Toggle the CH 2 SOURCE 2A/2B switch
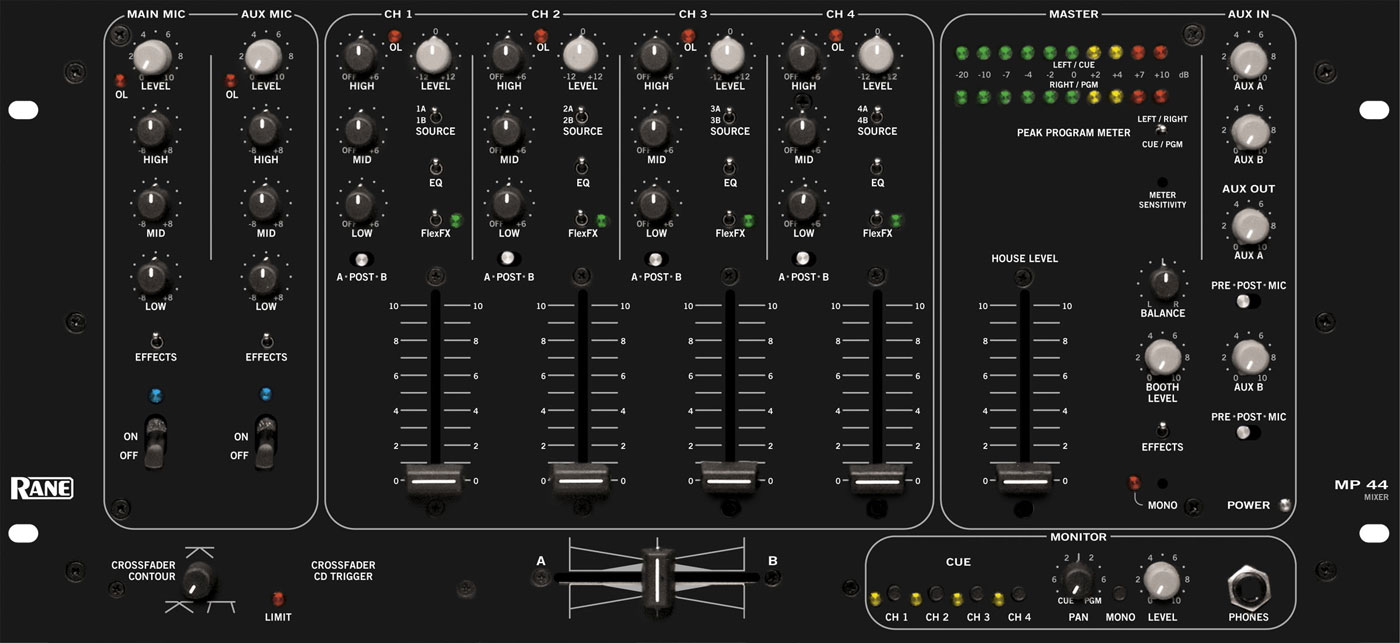 coord(582,115)
